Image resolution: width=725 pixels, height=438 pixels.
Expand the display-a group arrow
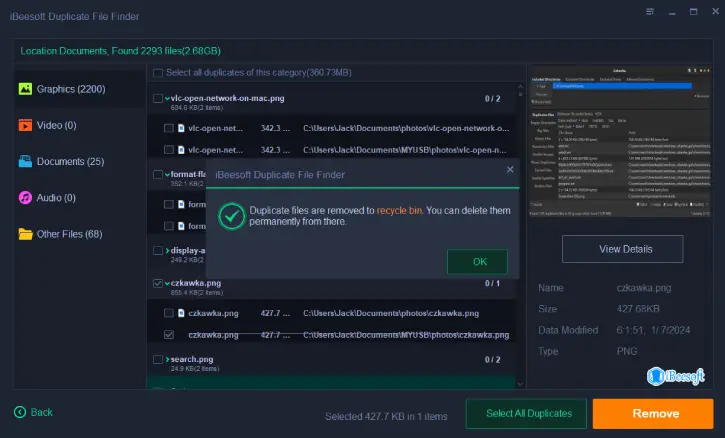167,251
